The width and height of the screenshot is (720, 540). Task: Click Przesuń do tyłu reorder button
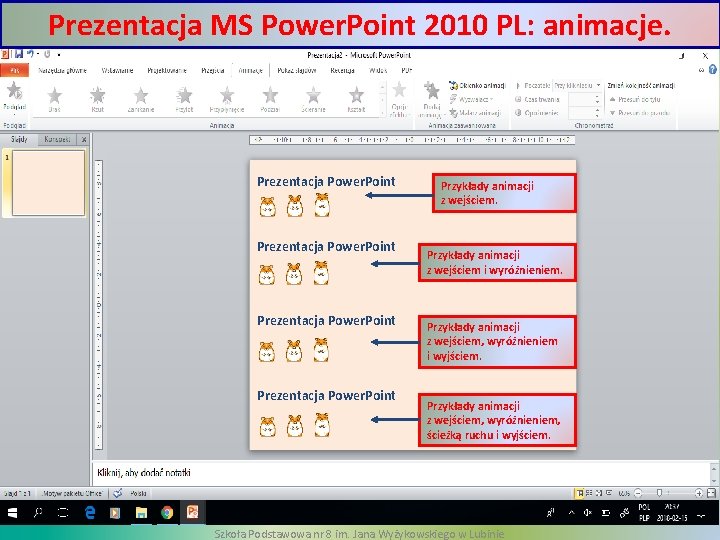point(635,99)
